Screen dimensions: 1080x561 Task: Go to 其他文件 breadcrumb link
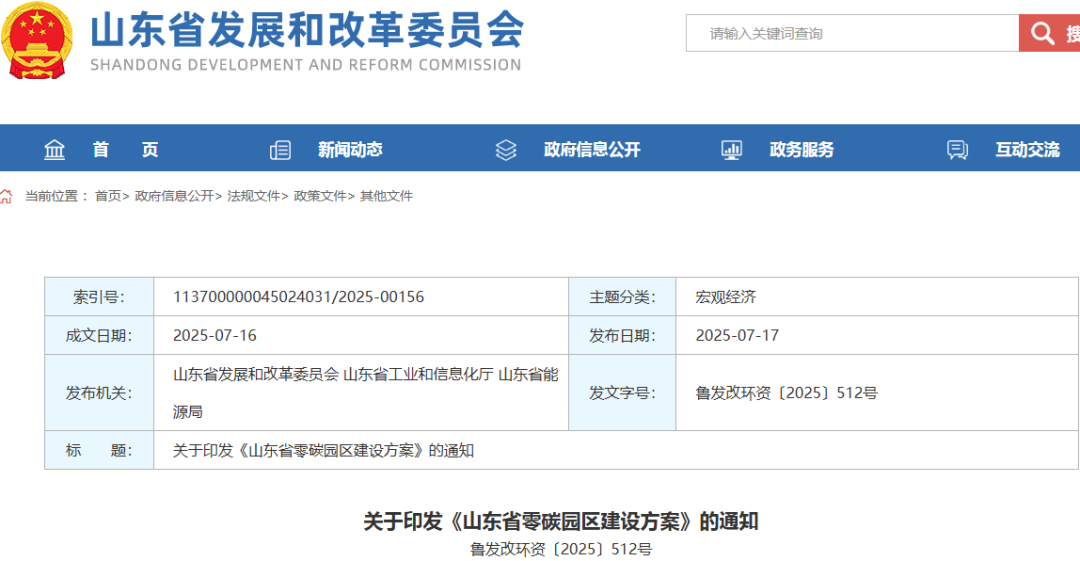[x=386, y=196]
